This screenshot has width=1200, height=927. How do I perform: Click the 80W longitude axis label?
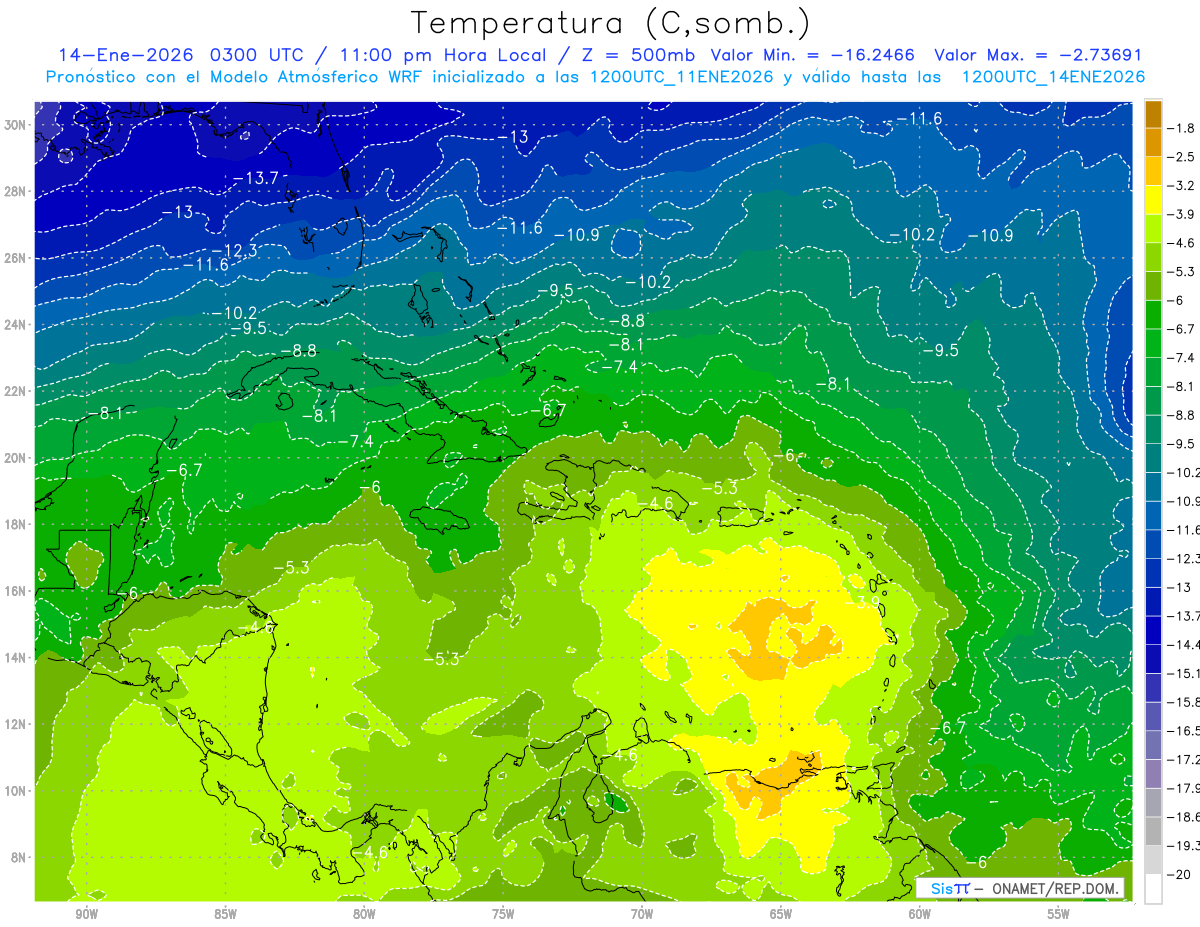(x=364, y=914)
